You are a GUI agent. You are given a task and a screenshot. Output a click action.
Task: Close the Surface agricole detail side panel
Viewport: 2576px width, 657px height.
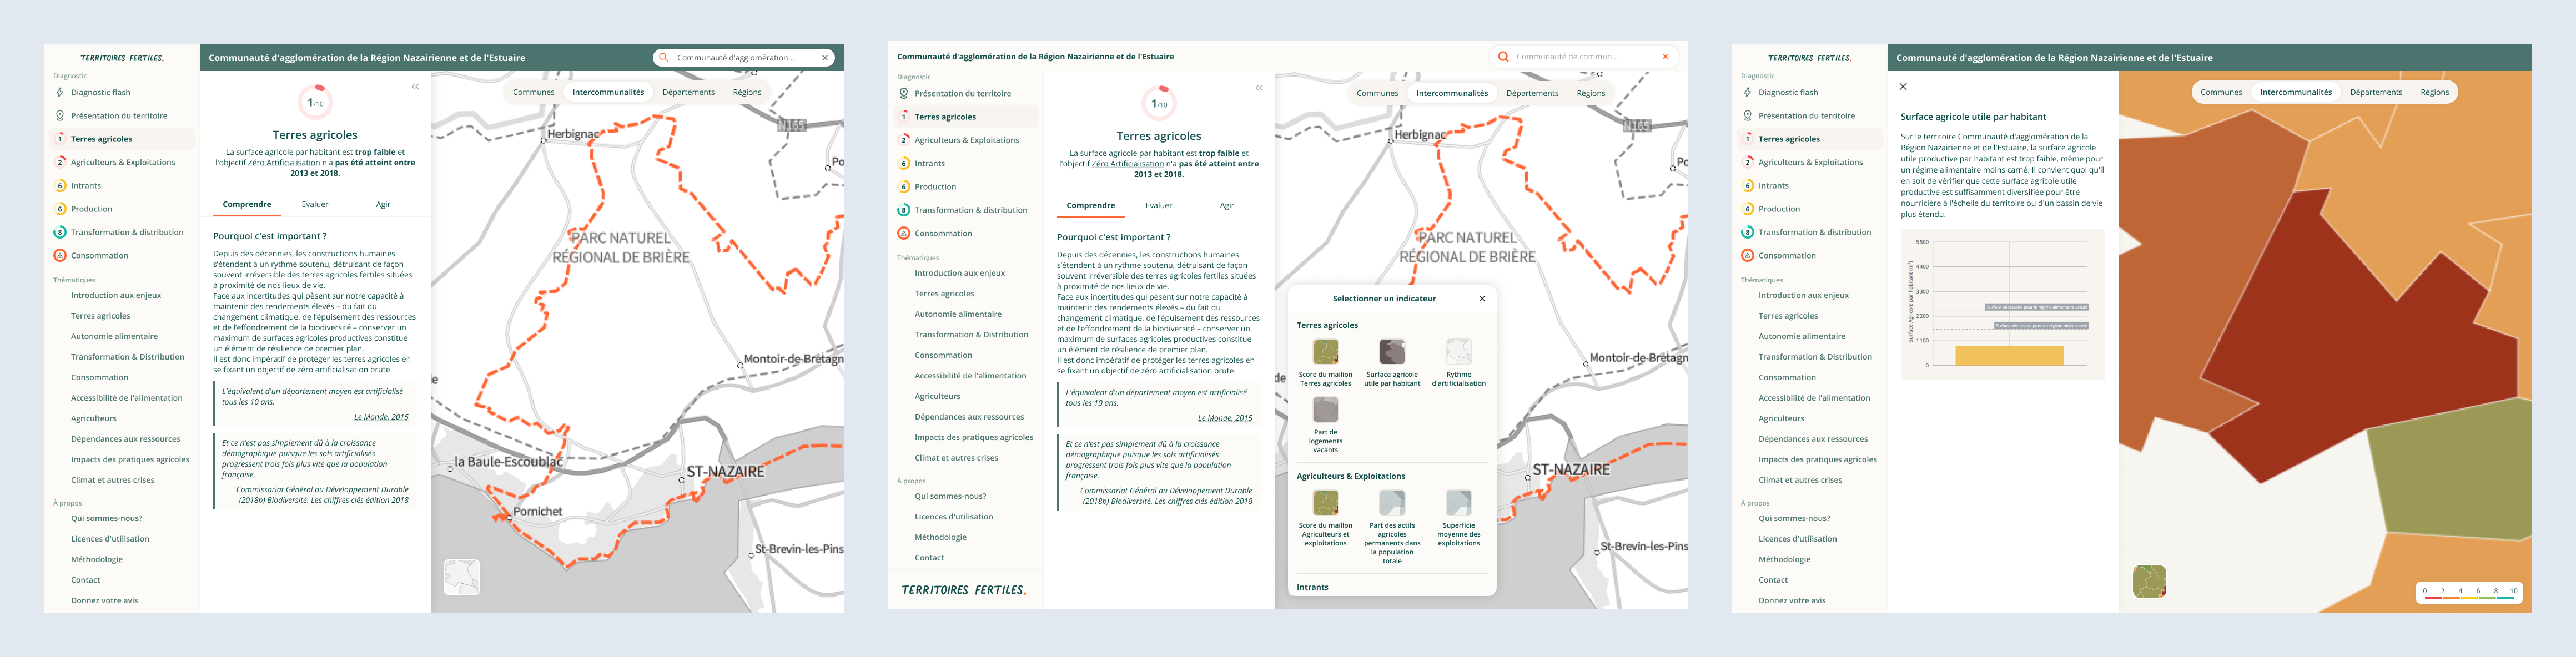click(x=1903, y=87)
